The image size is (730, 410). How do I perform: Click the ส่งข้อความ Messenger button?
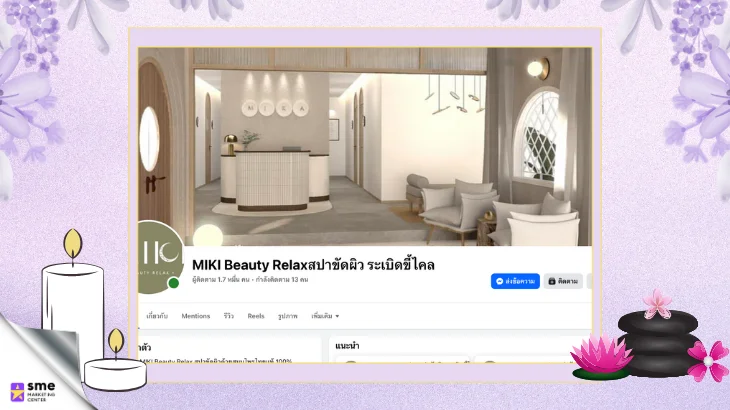[515, 281]
